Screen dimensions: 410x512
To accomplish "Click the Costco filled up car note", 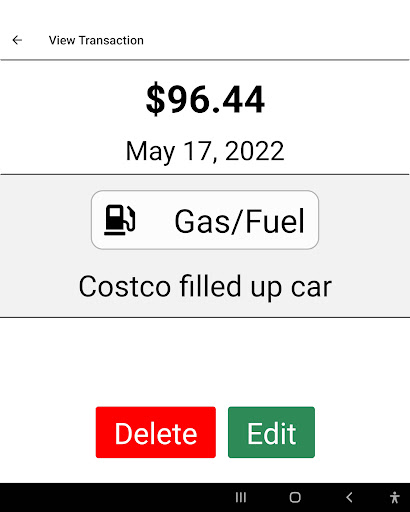I will pyautogui.click(x=205, y=286).
